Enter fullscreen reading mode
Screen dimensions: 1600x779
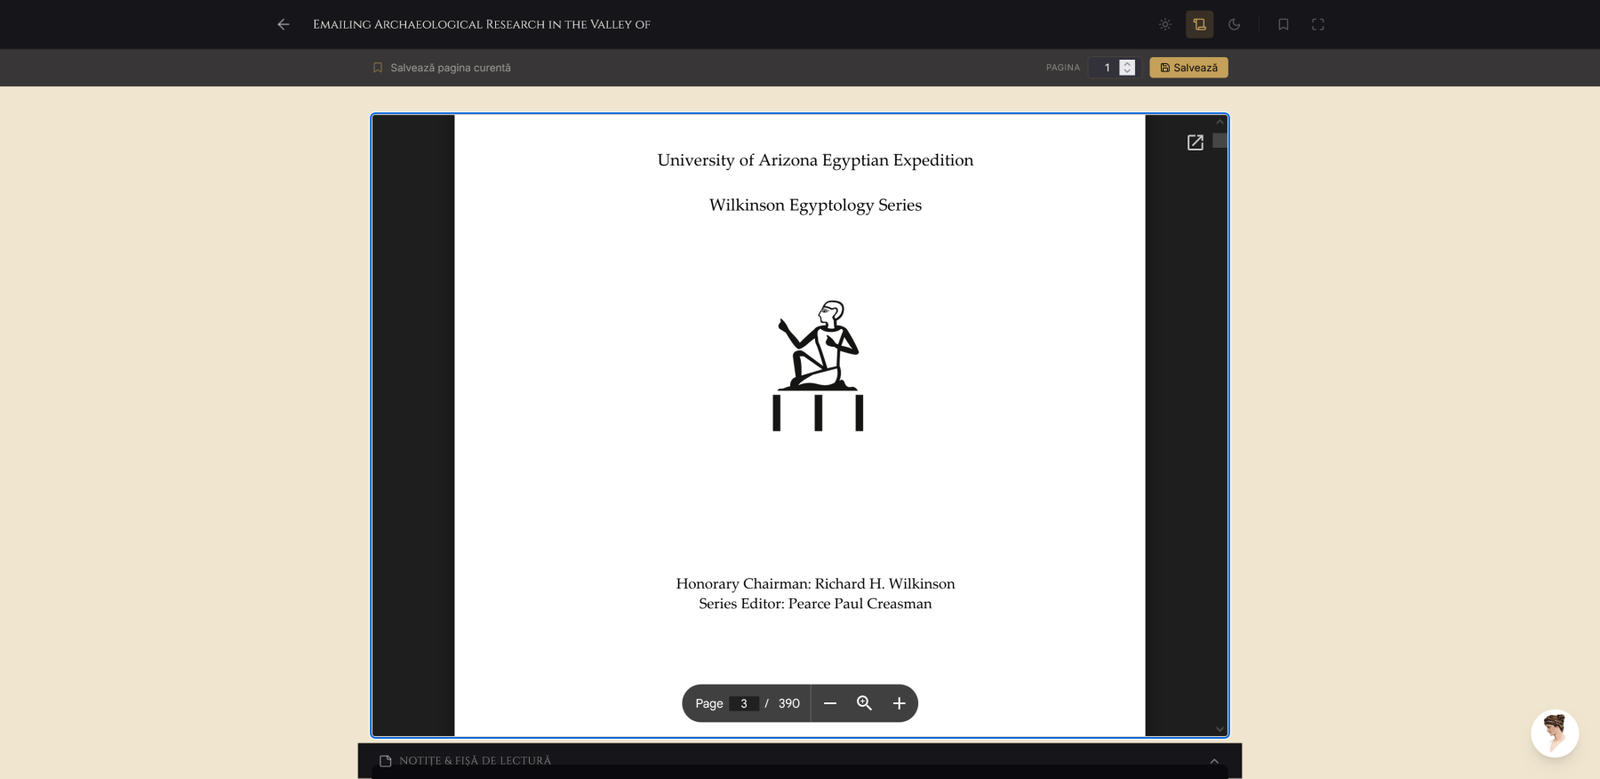coord(1318,24)
